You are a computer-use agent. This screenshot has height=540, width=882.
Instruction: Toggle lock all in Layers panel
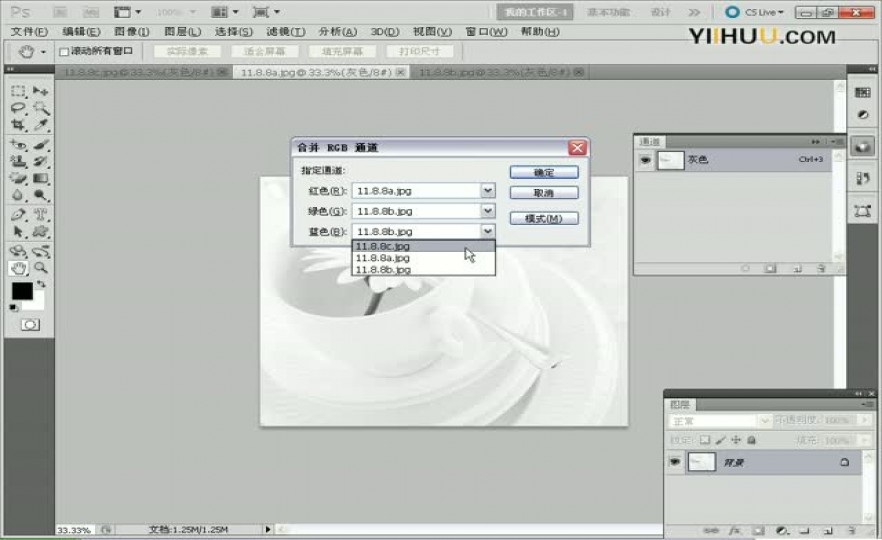pos(752,440)
